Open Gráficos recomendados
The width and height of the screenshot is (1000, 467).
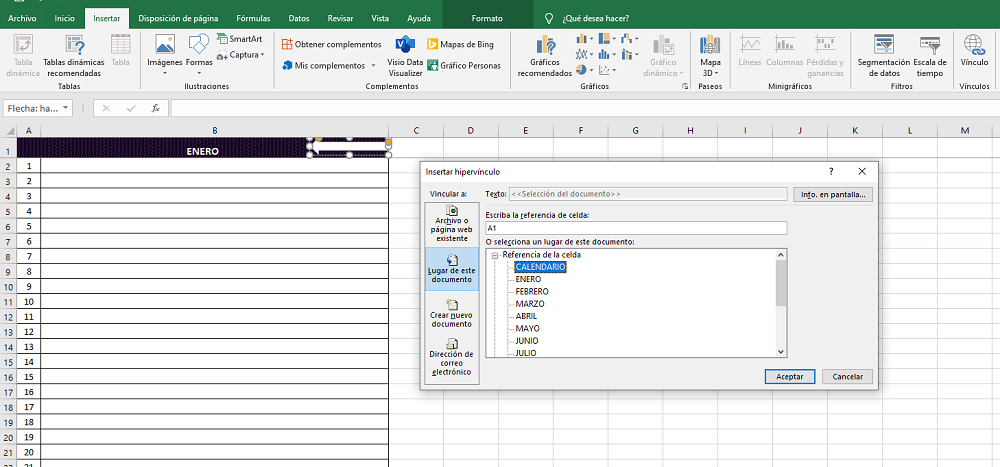tap(545, 56)
